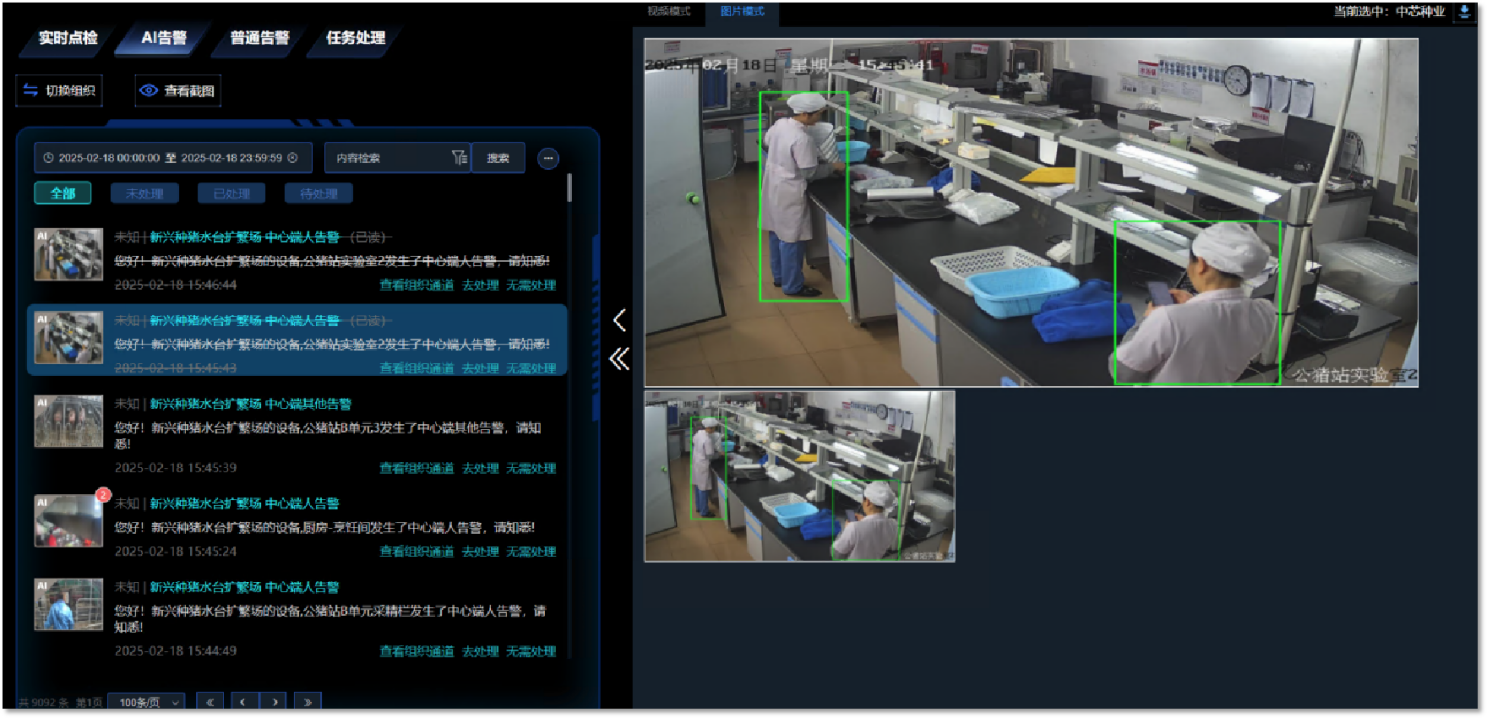Click 查看组织通道 on 15:45:39 alert
Screen dimensions: 1487x718
417,468
